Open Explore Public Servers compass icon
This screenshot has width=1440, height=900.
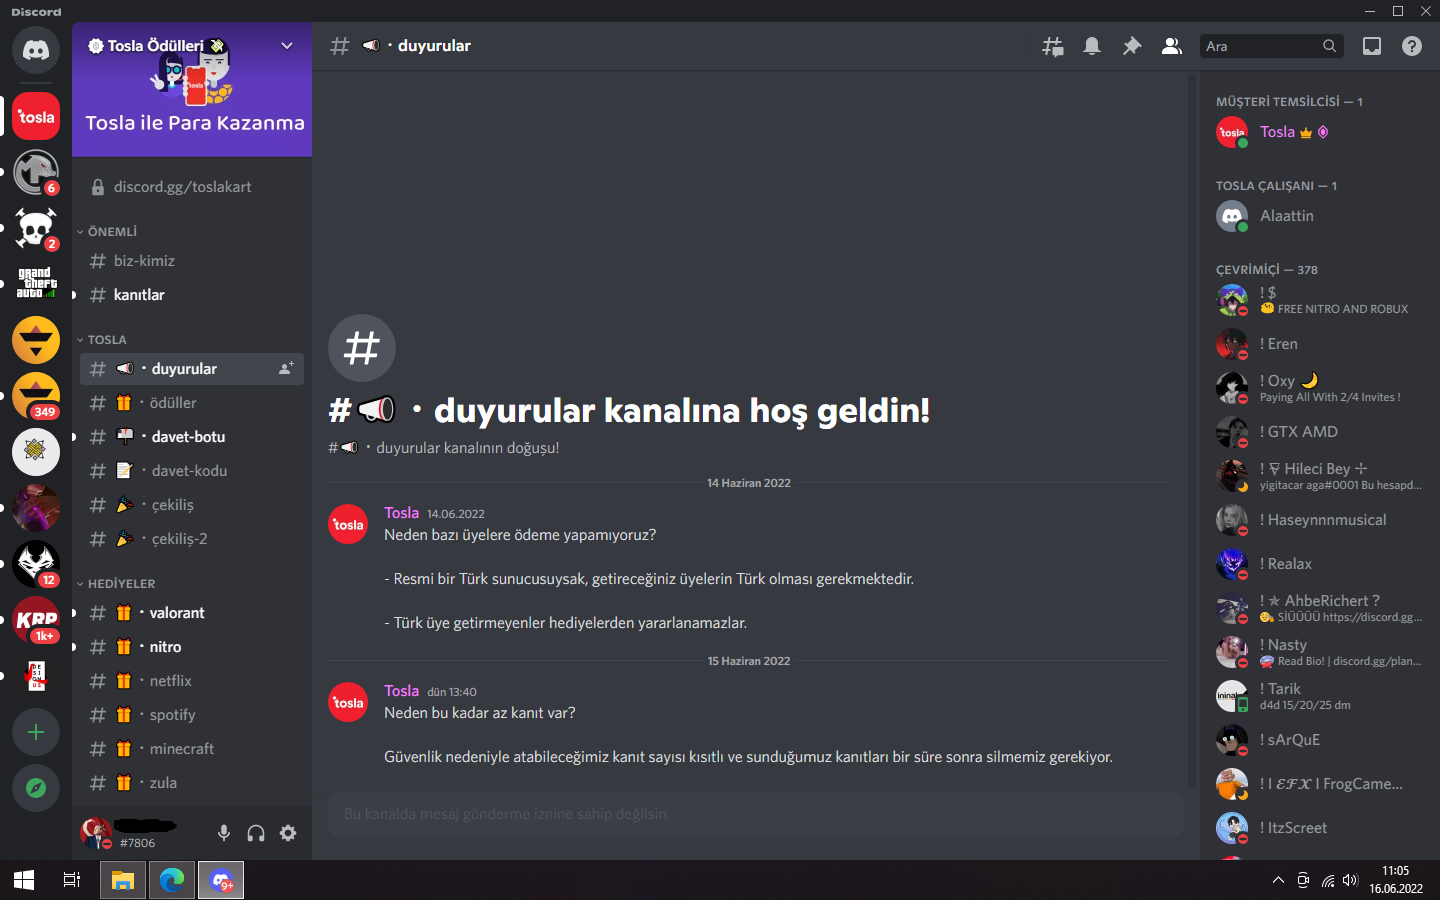click(x=36, y=788)
